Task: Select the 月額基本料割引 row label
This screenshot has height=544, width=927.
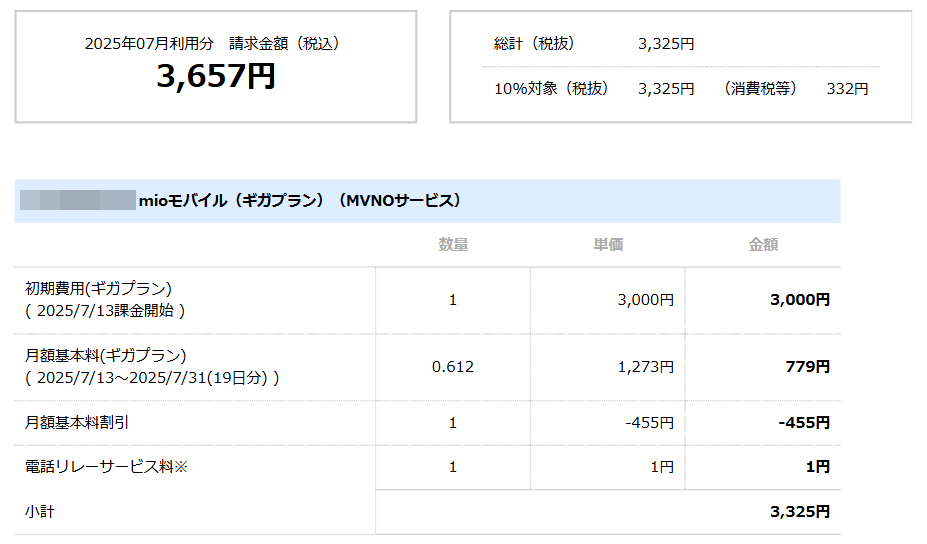Action: click(x=77, y=423)
